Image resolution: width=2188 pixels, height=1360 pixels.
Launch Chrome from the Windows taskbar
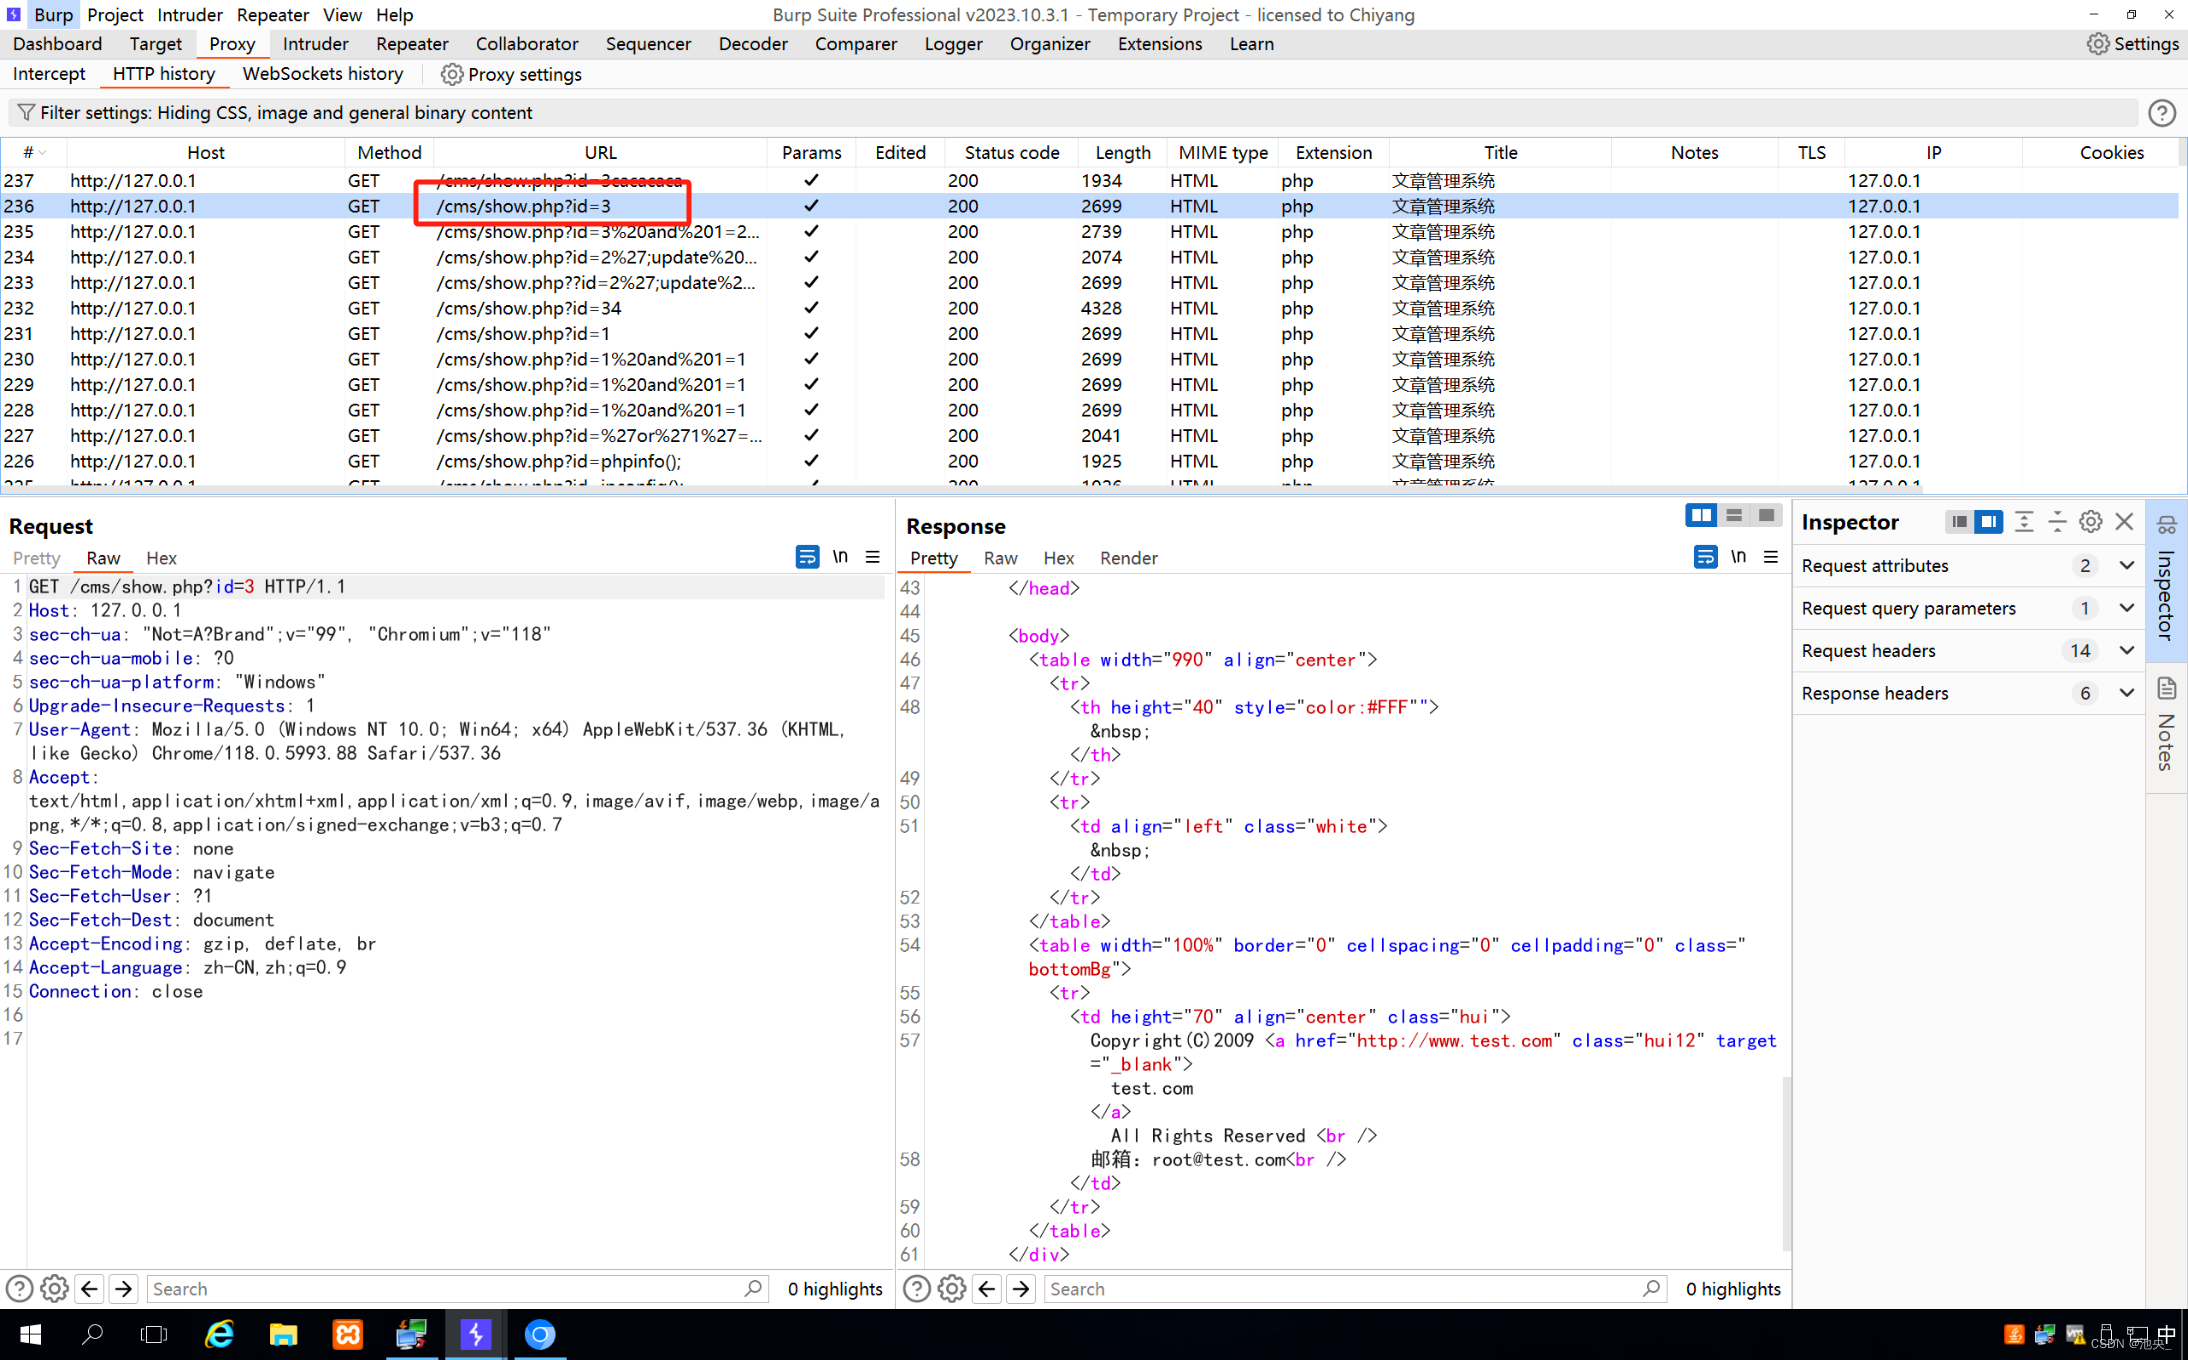[x=539, y=1334]
